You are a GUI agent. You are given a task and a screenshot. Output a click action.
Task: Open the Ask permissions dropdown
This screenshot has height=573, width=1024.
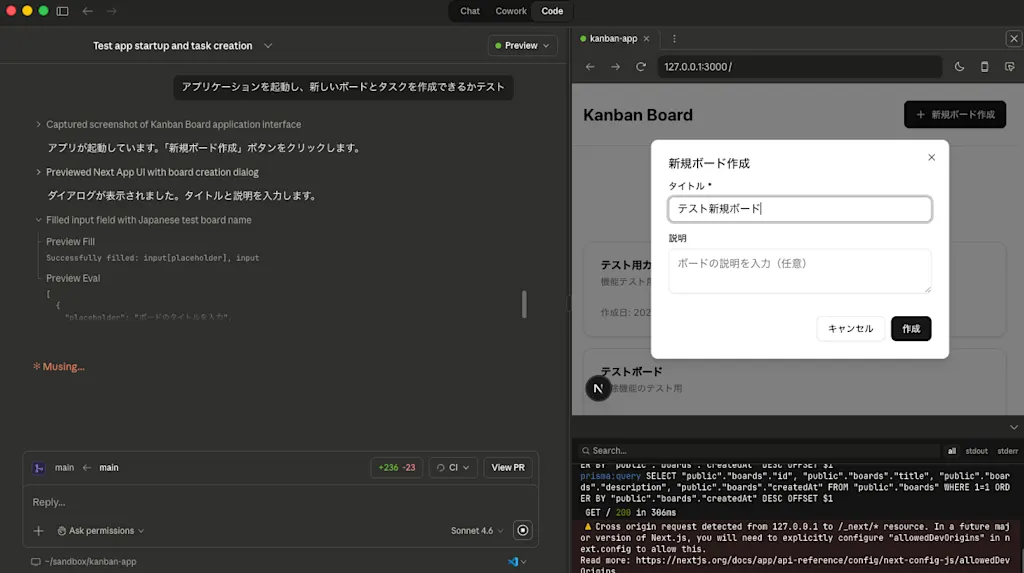coord(101,531)
